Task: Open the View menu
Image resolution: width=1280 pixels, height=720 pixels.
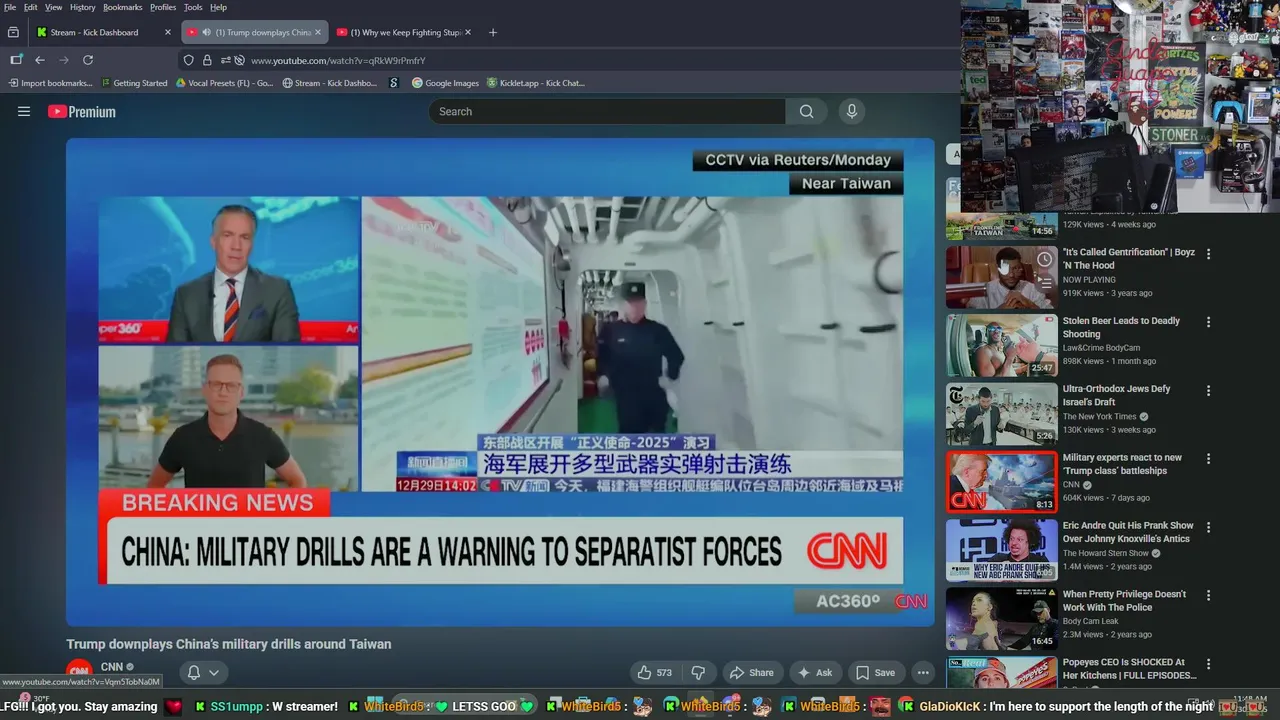Action: [x=54, y=7]
